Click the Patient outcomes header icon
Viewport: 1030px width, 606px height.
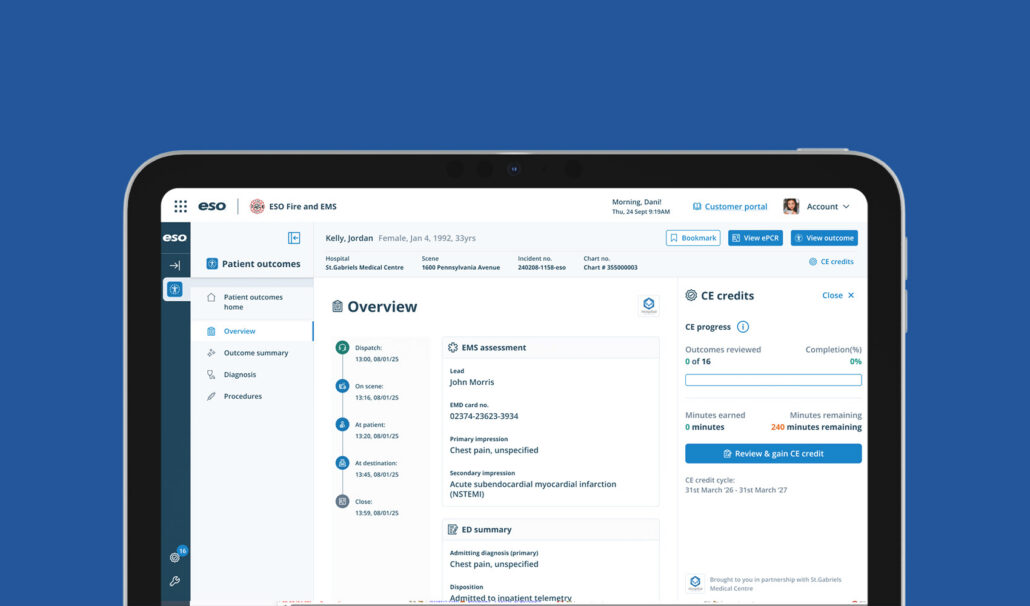click(212, 263)
